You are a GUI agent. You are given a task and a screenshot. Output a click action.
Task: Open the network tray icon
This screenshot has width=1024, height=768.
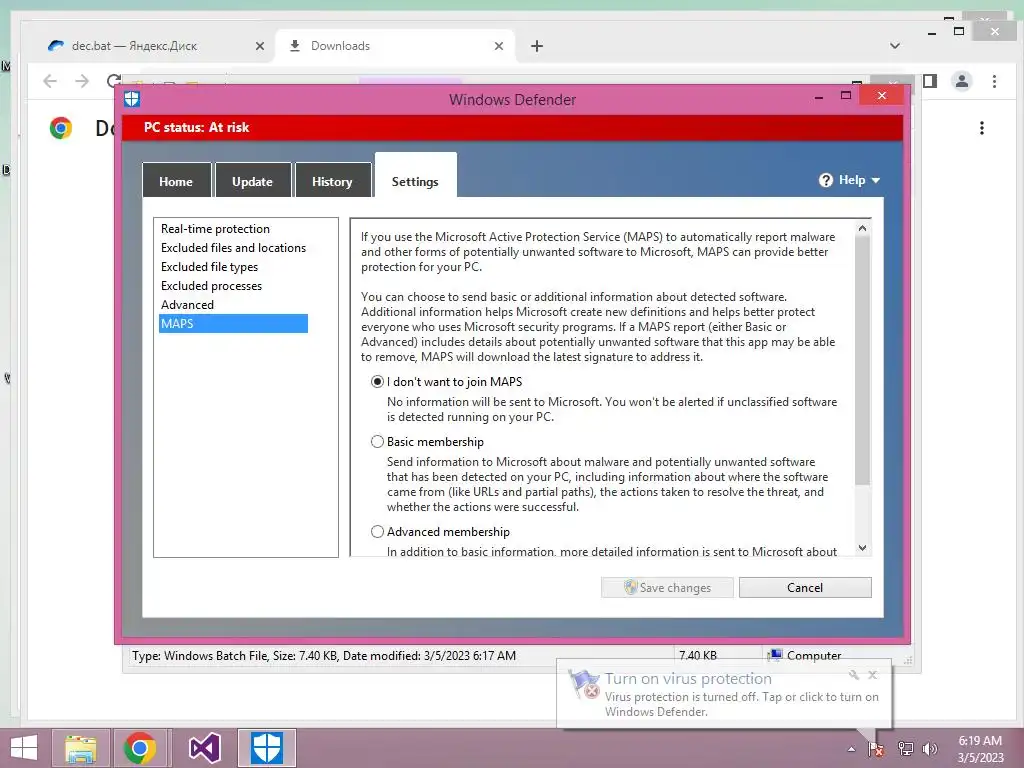click(905, 749)
